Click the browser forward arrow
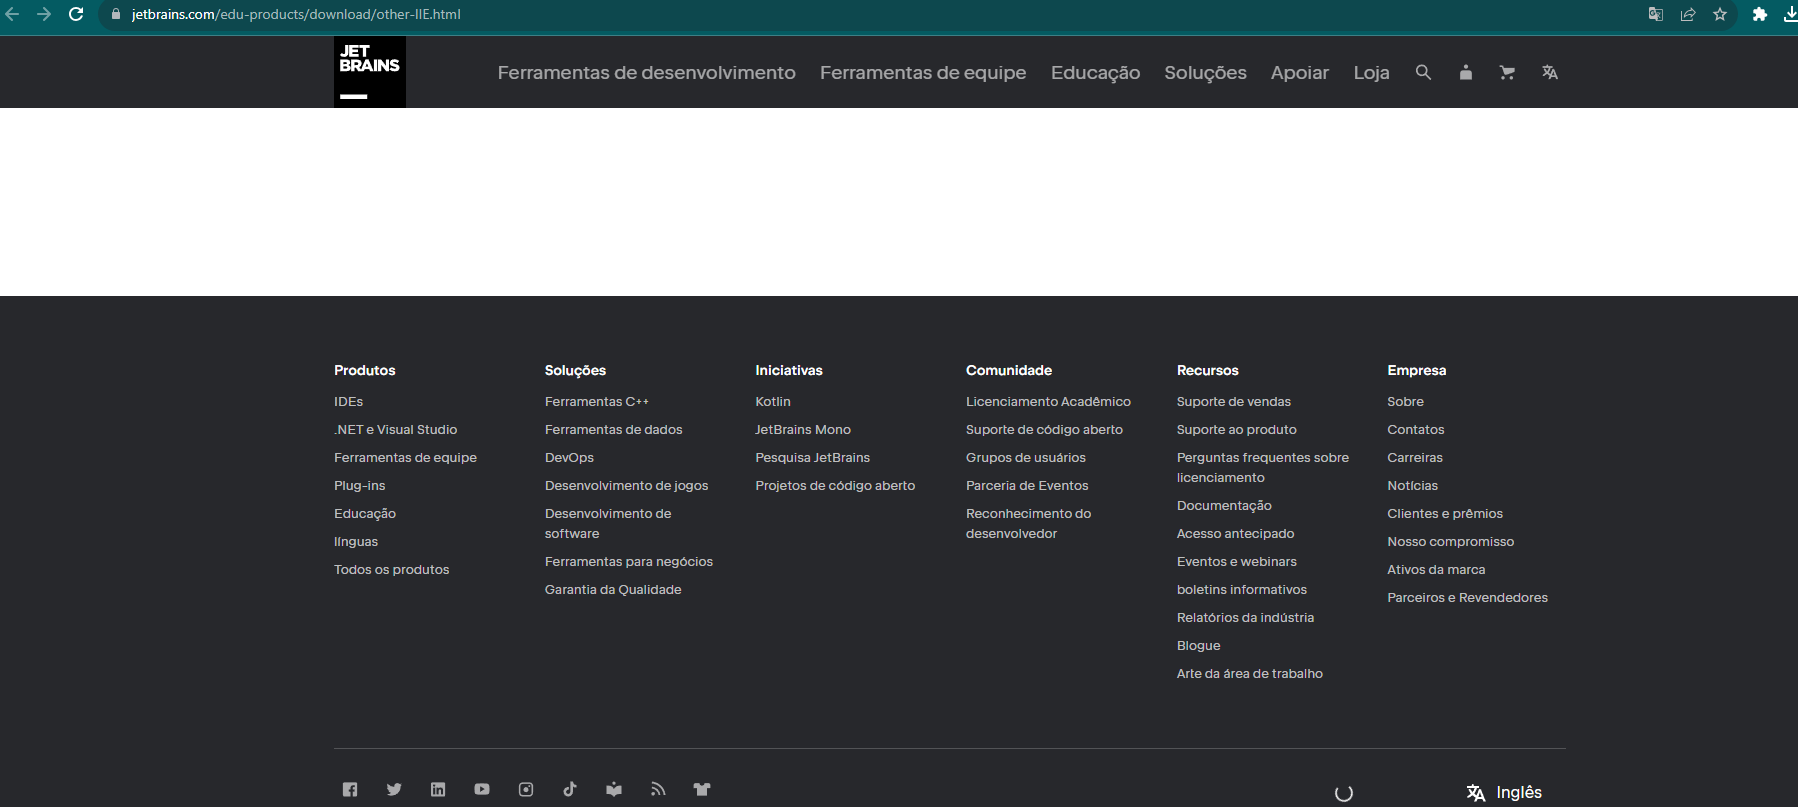 click(44, 14)
